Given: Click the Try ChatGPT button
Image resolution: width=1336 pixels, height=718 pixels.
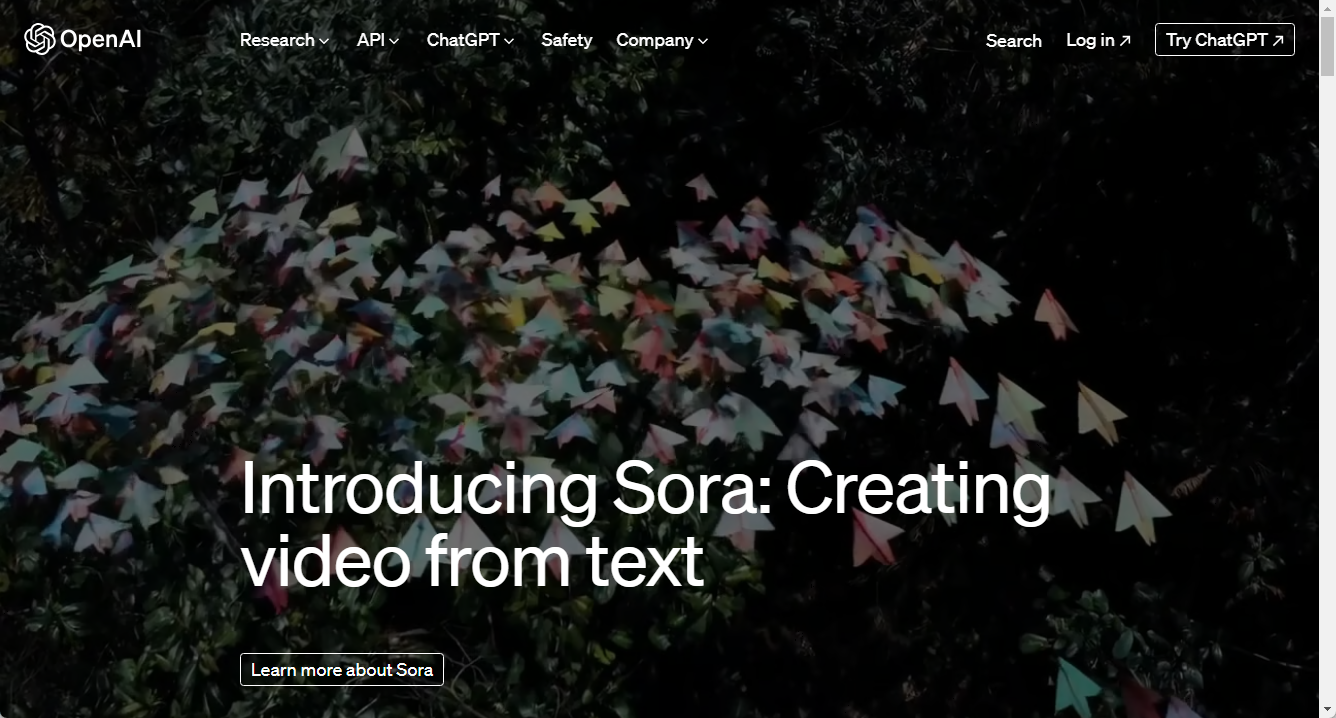Looking at the screenshot, I should pos(1225,40).
